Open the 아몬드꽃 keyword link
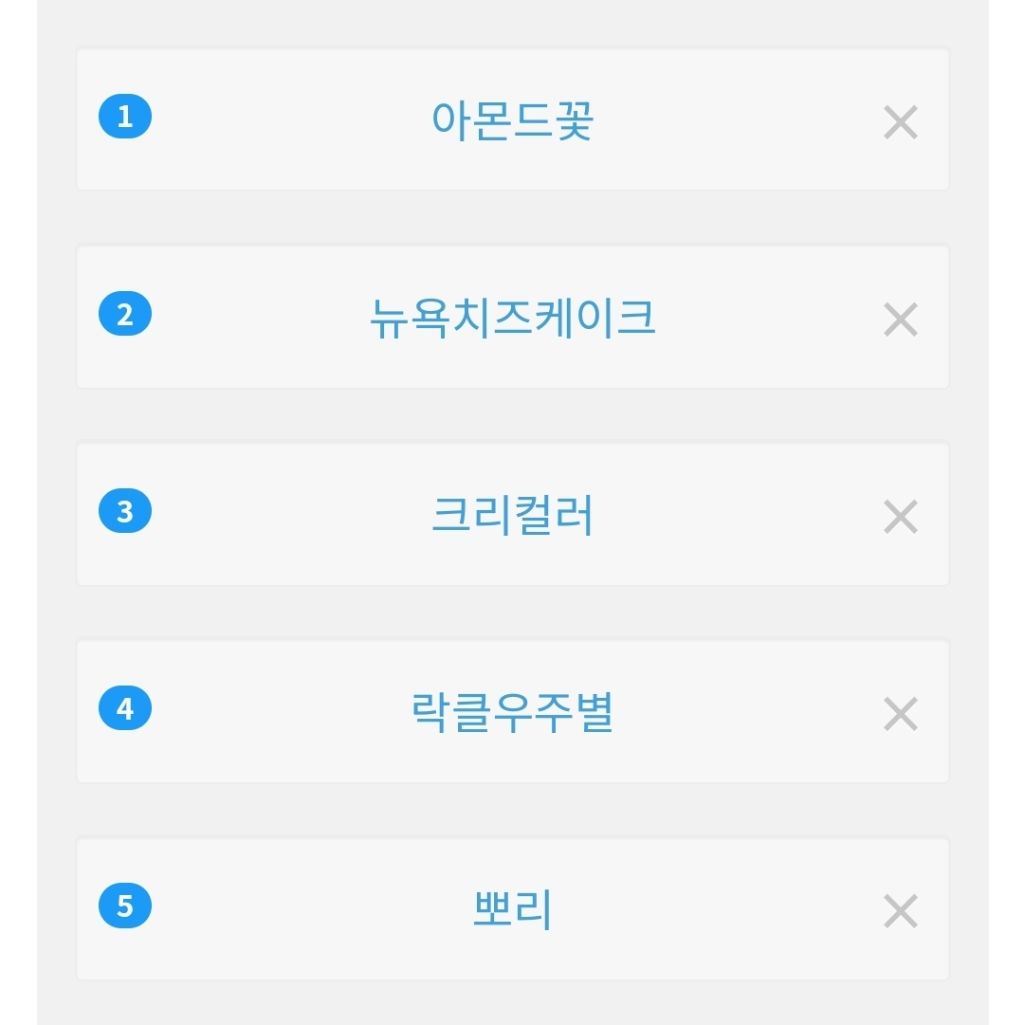 [512, 121]
